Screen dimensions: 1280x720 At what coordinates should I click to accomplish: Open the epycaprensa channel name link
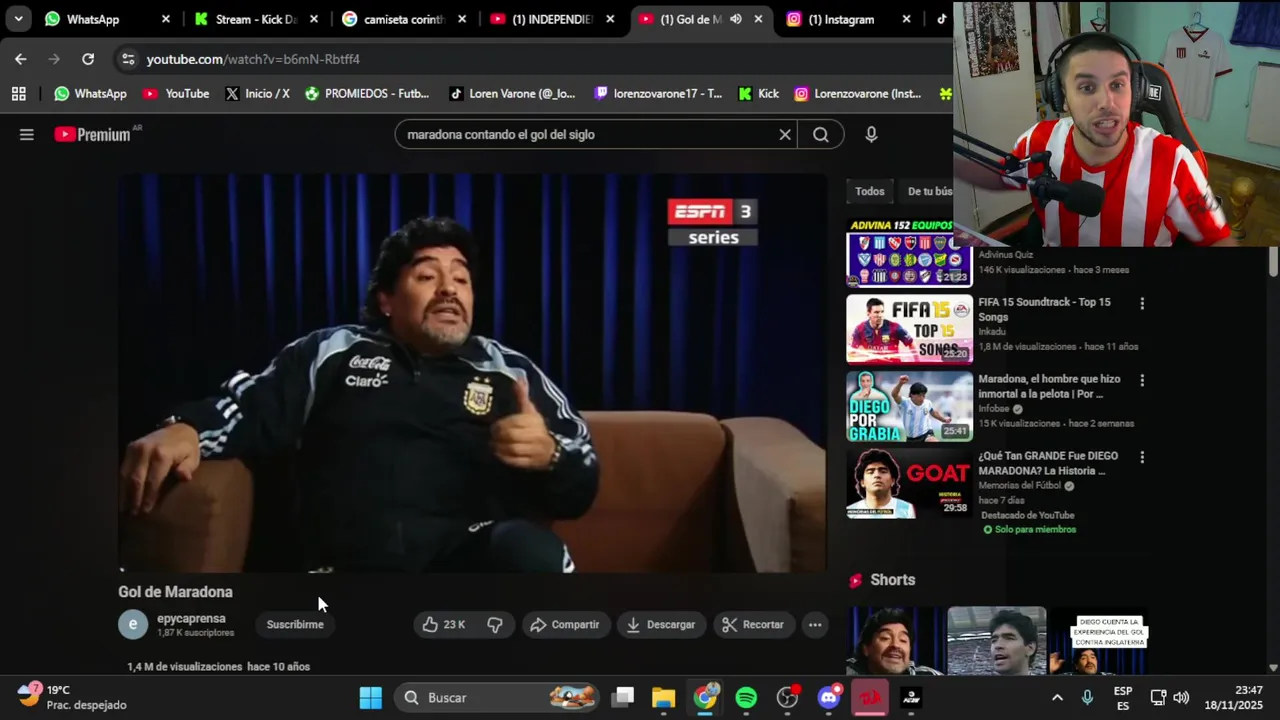point(191,618)
